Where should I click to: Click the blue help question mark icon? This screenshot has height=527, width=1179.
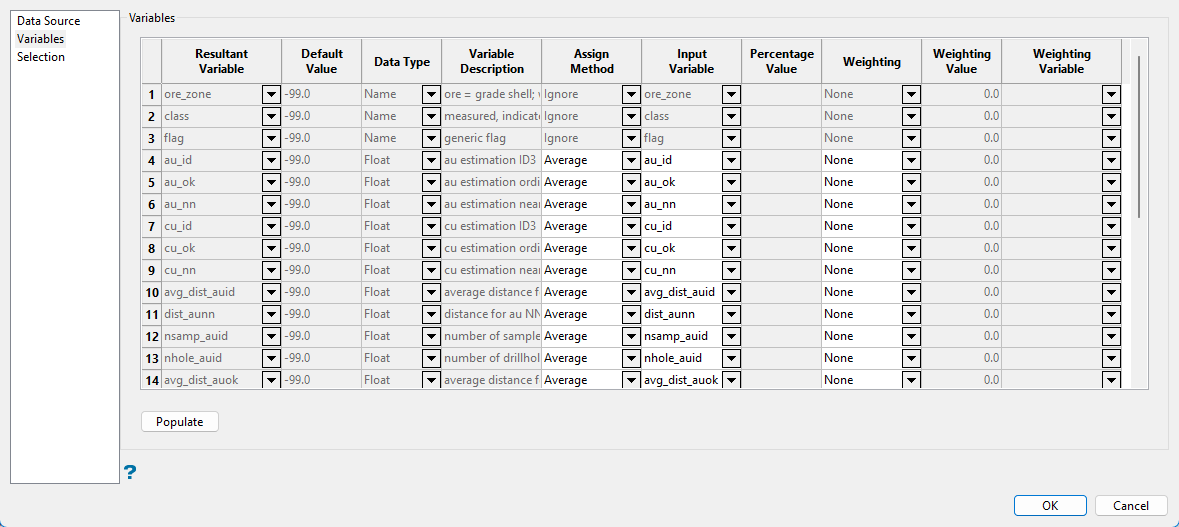click(130, 472)
